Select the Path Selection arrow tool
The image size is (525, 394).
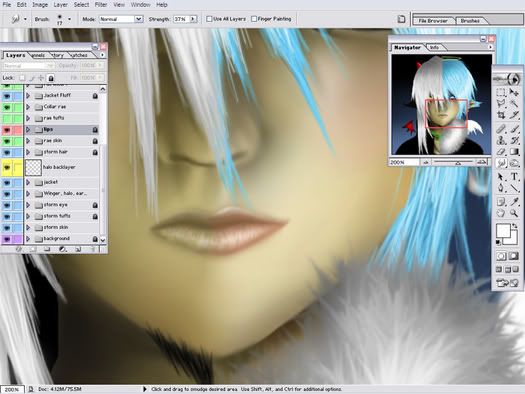point(501,176)
